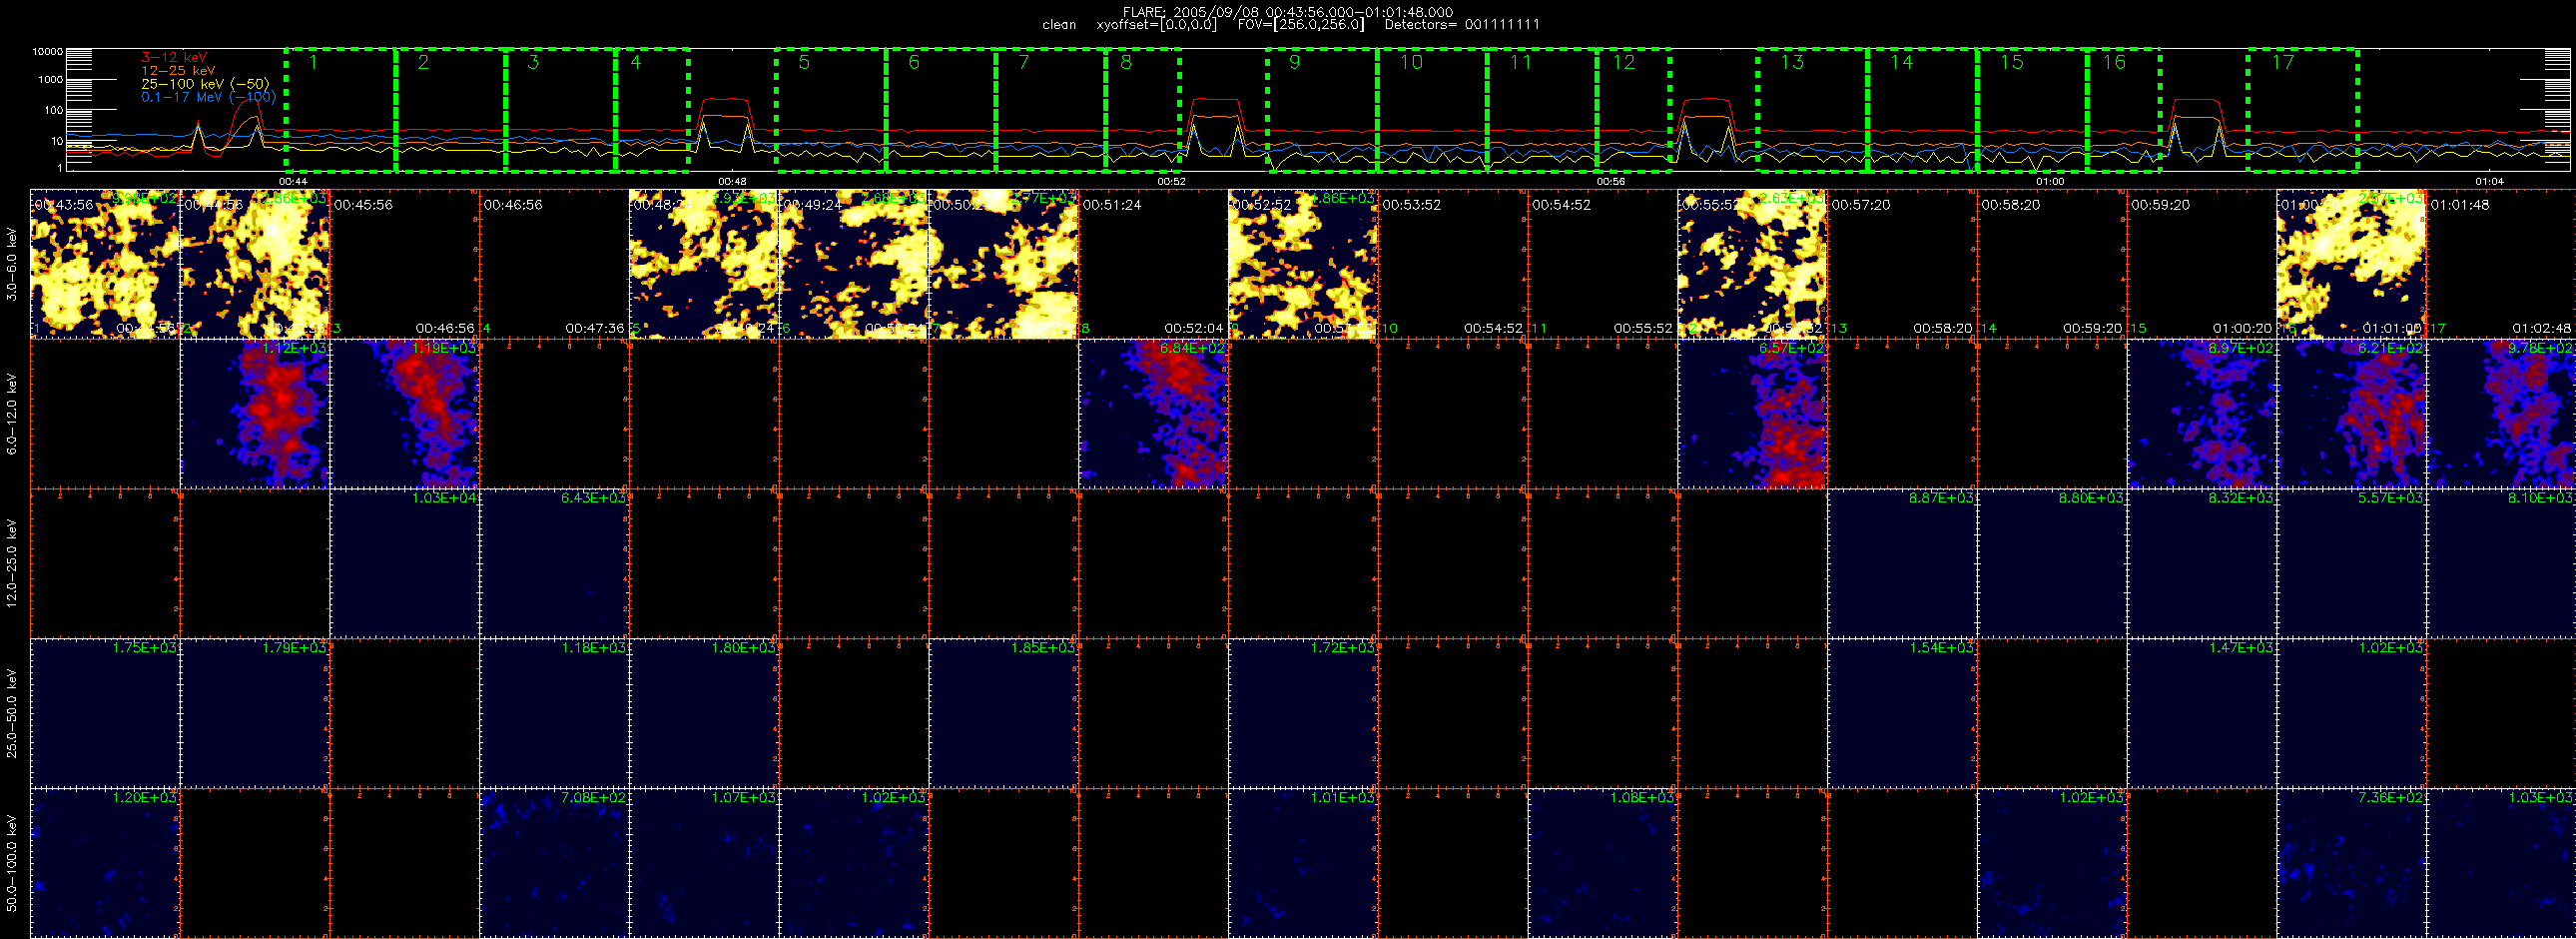Open 3.0-6.0 keV image starting 00:43:56
The width and height of the screenshot is (2576, 939).
point(105,264)
